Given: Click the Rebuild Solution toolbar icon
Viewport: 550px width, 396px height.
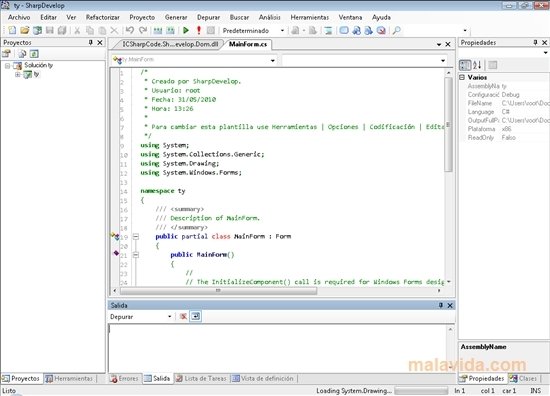Looking at the screenshot, I should pyautogui.click(x=170, y=31).
